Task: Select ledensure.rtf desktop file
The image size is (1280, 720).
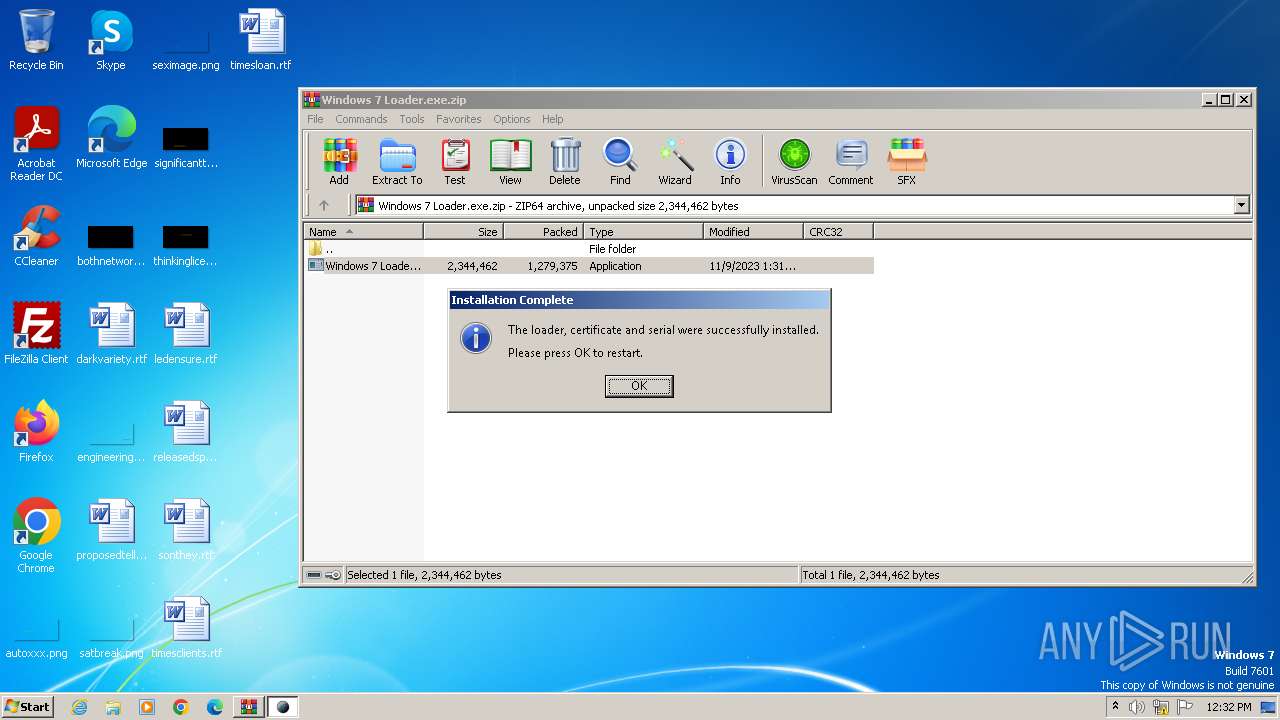Action: (186, 334)
